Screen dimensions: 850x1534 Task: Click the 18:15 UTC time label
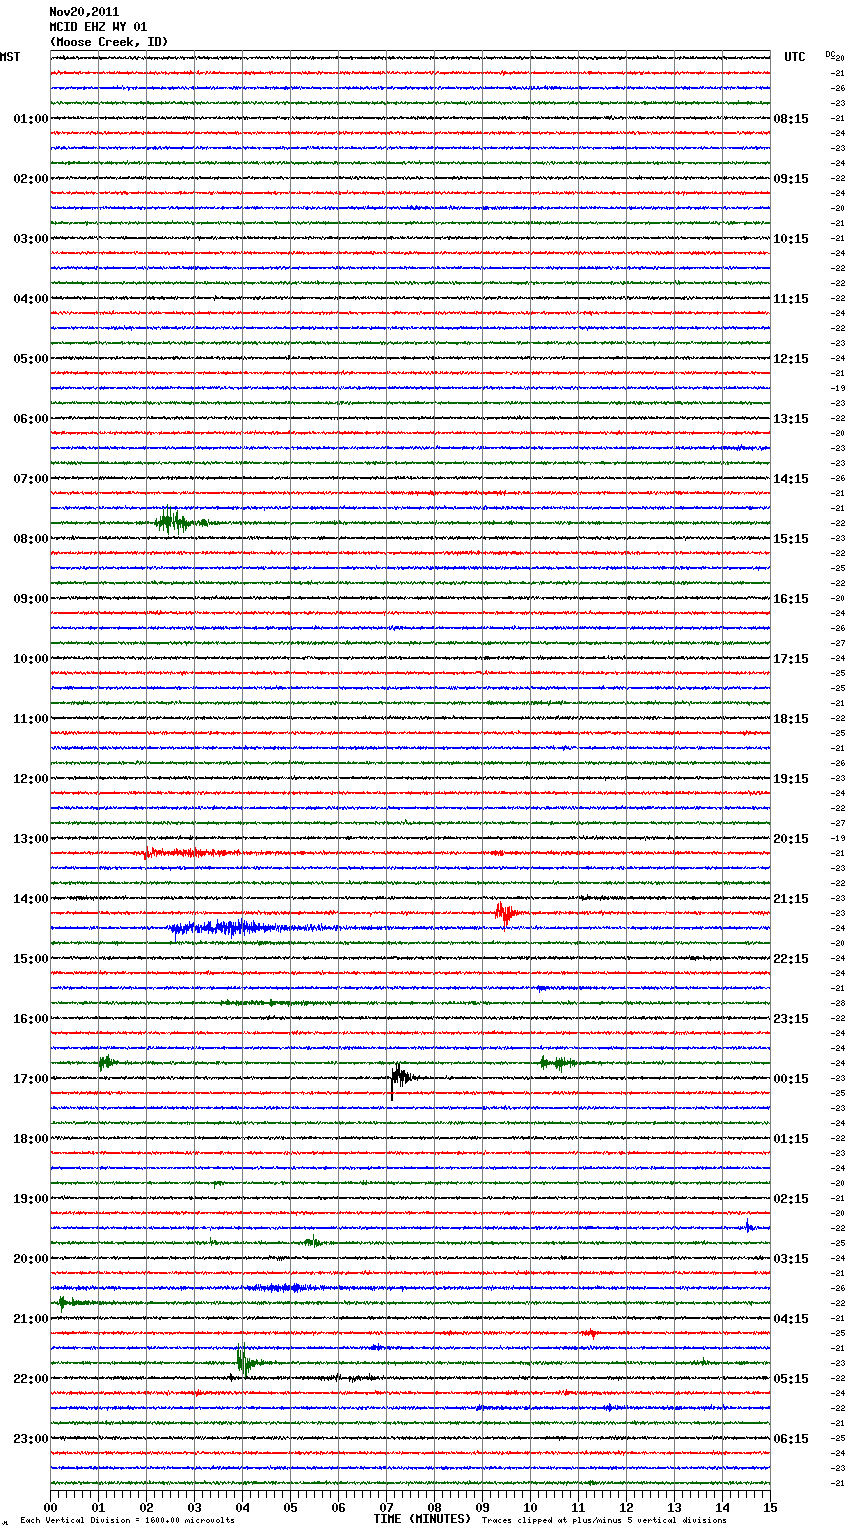coord(791,719)
